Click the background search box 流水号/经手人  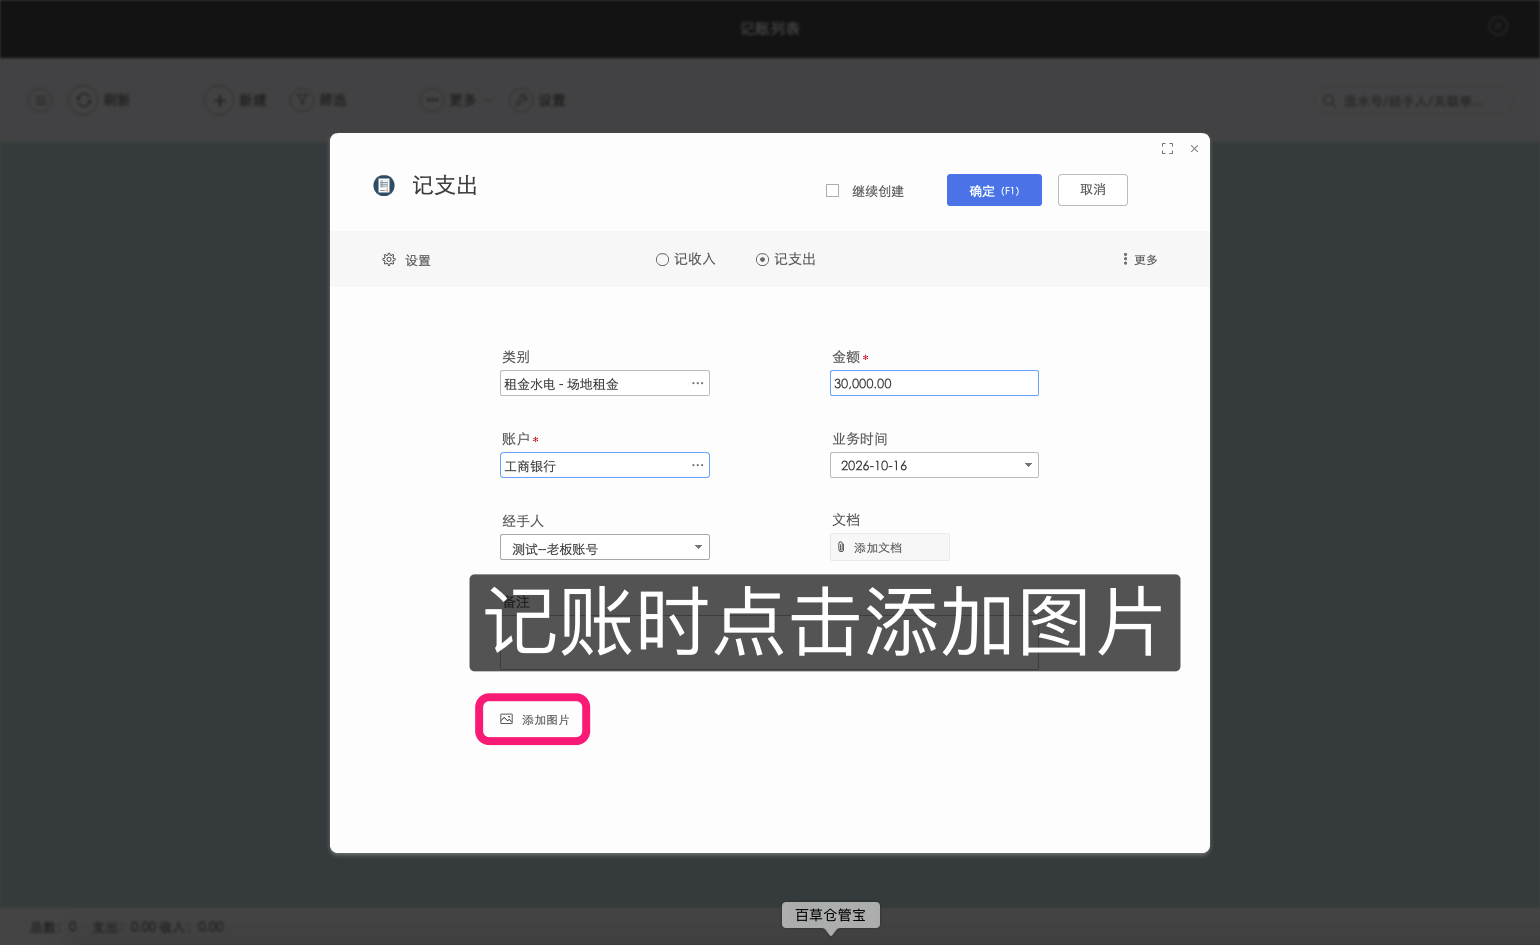(1412, 100)
